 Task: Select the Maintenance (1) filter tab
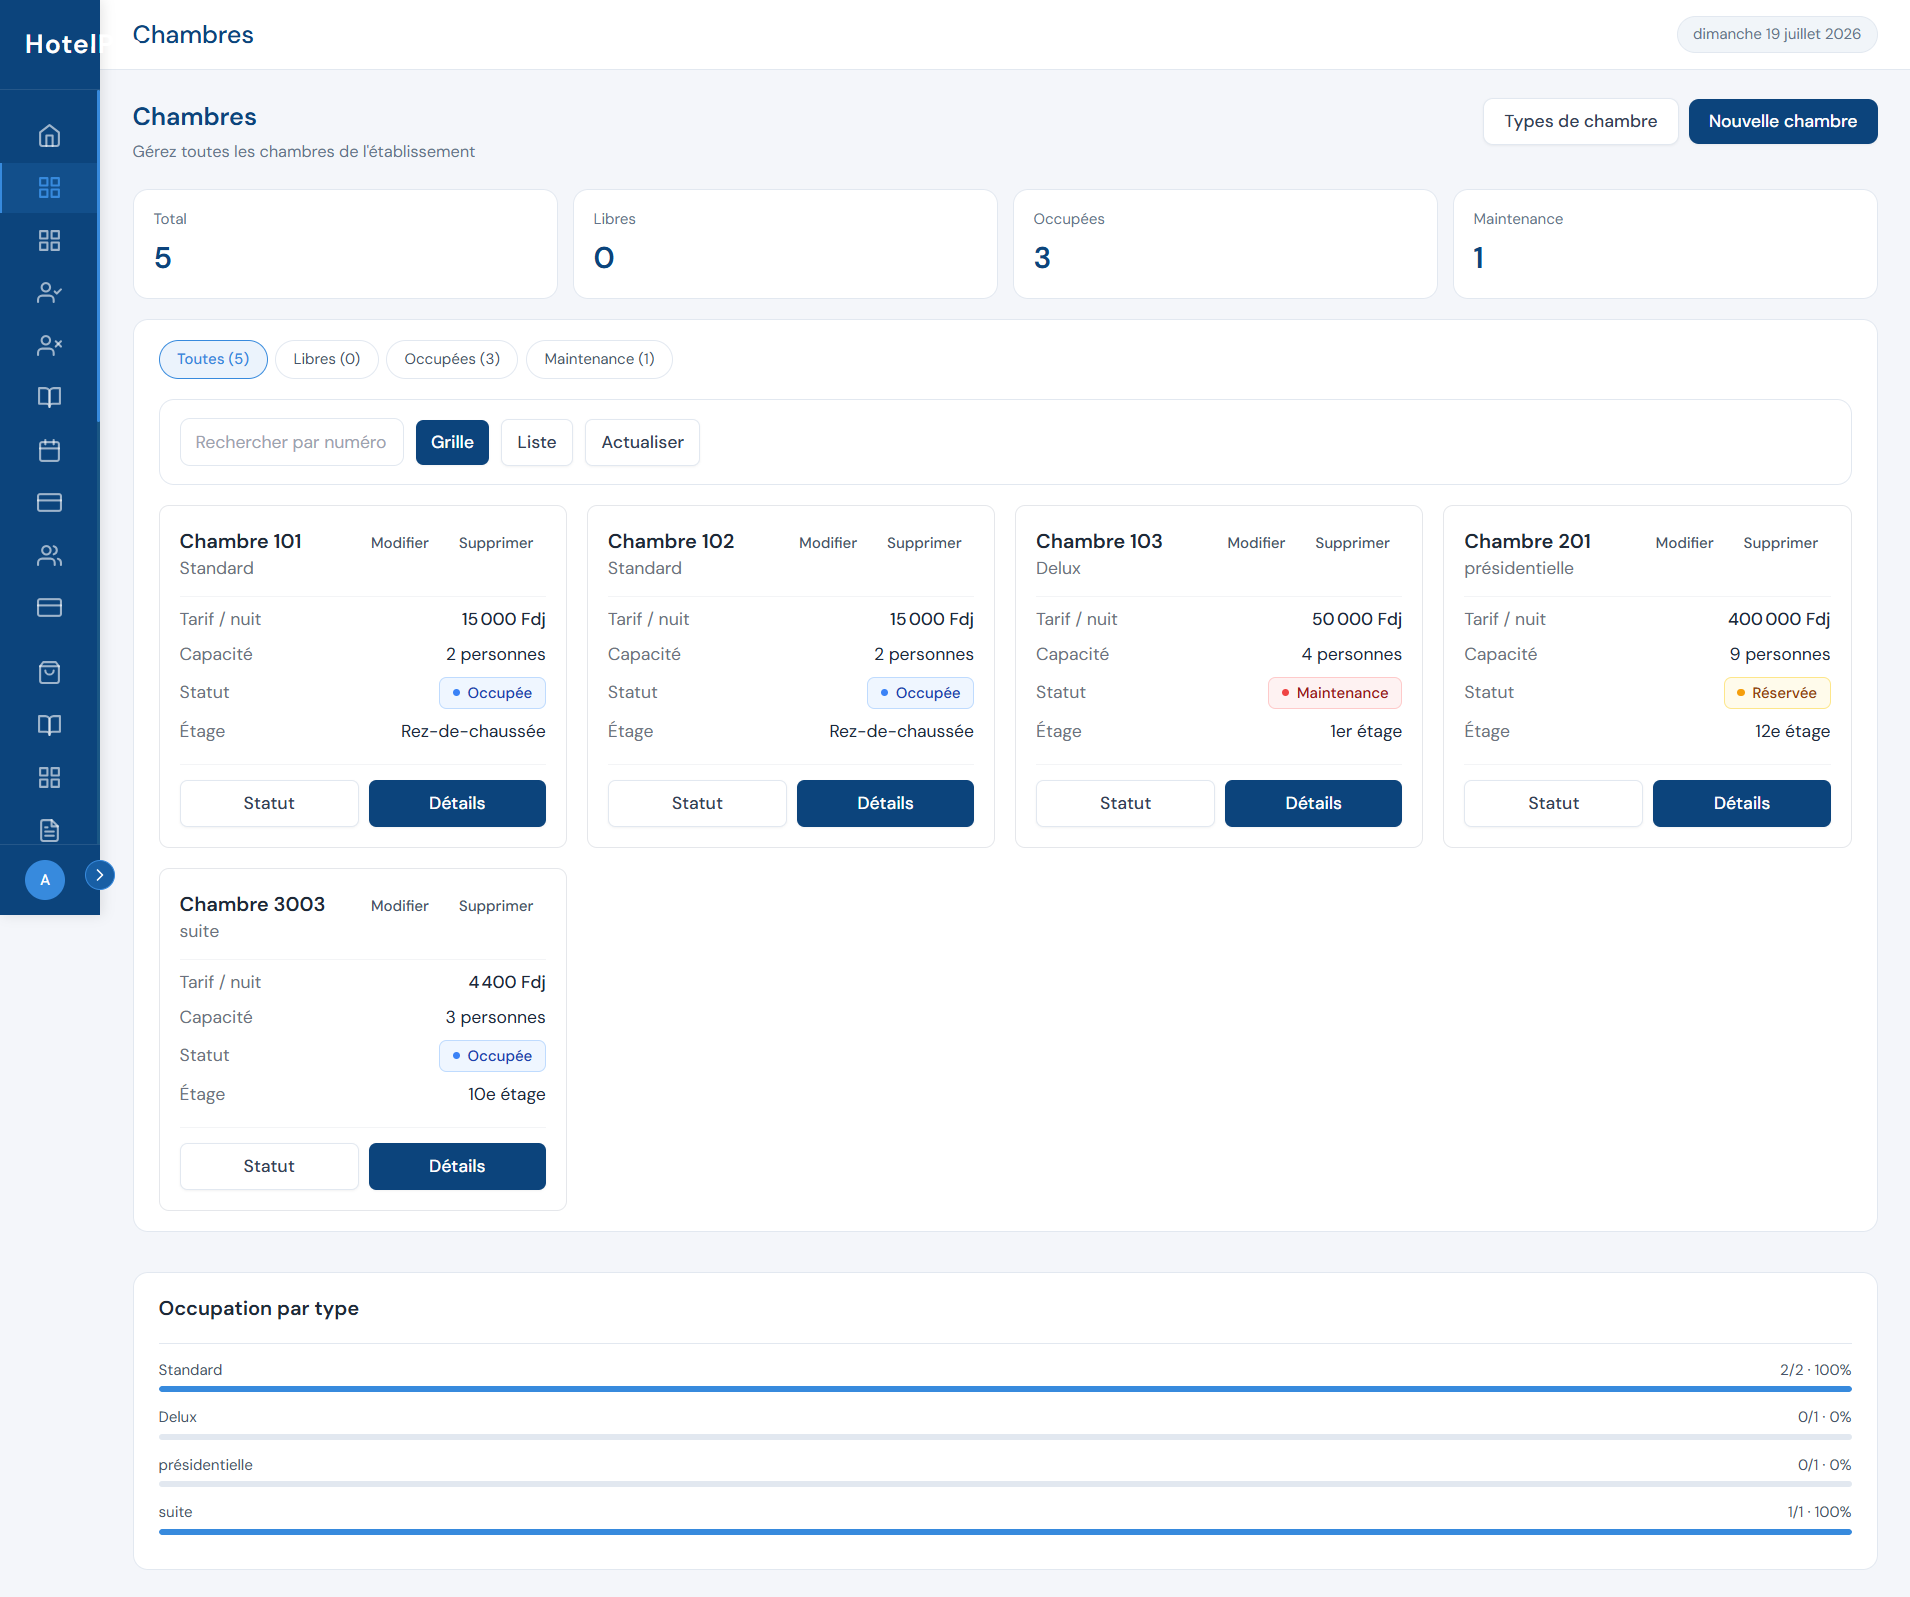pyautogui.click(x=599, y=359)
